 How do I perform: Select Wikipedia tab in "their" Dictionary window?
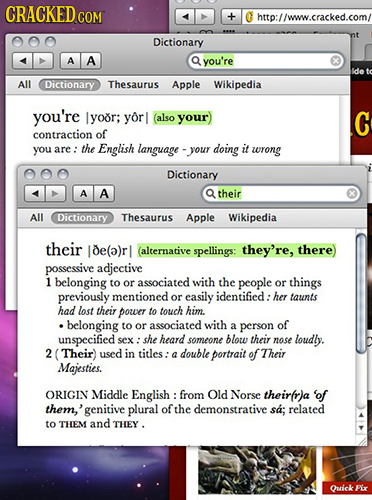coord(252,218)
